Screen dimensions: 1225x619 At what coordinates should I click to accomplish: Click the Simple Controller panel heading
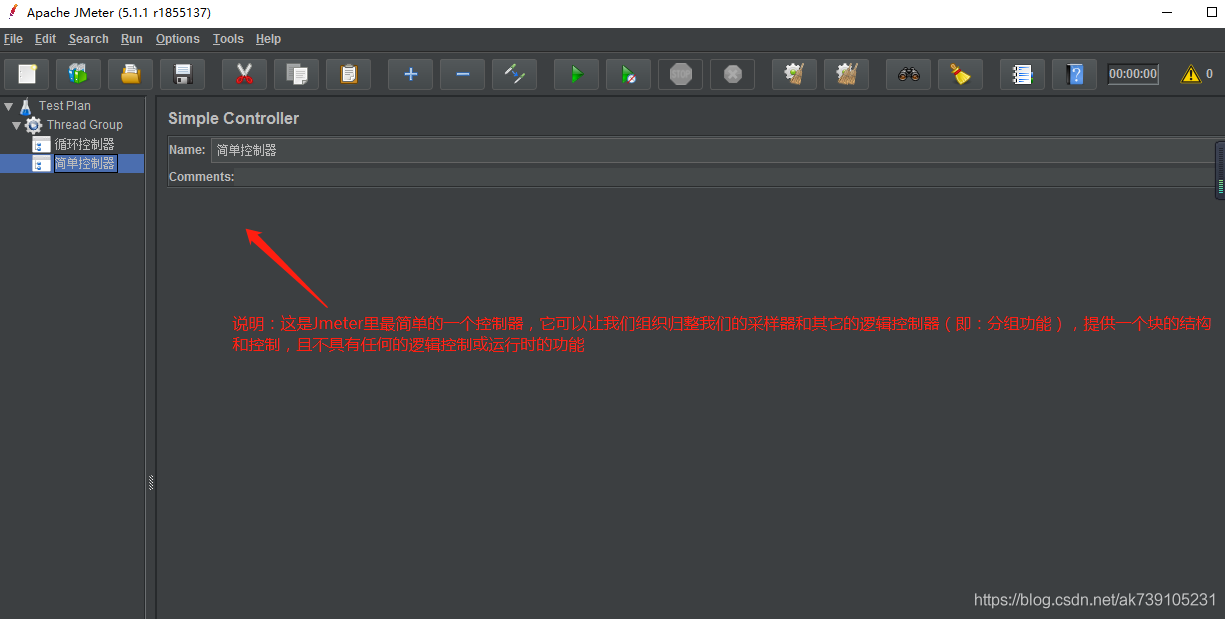pos(233,118)
